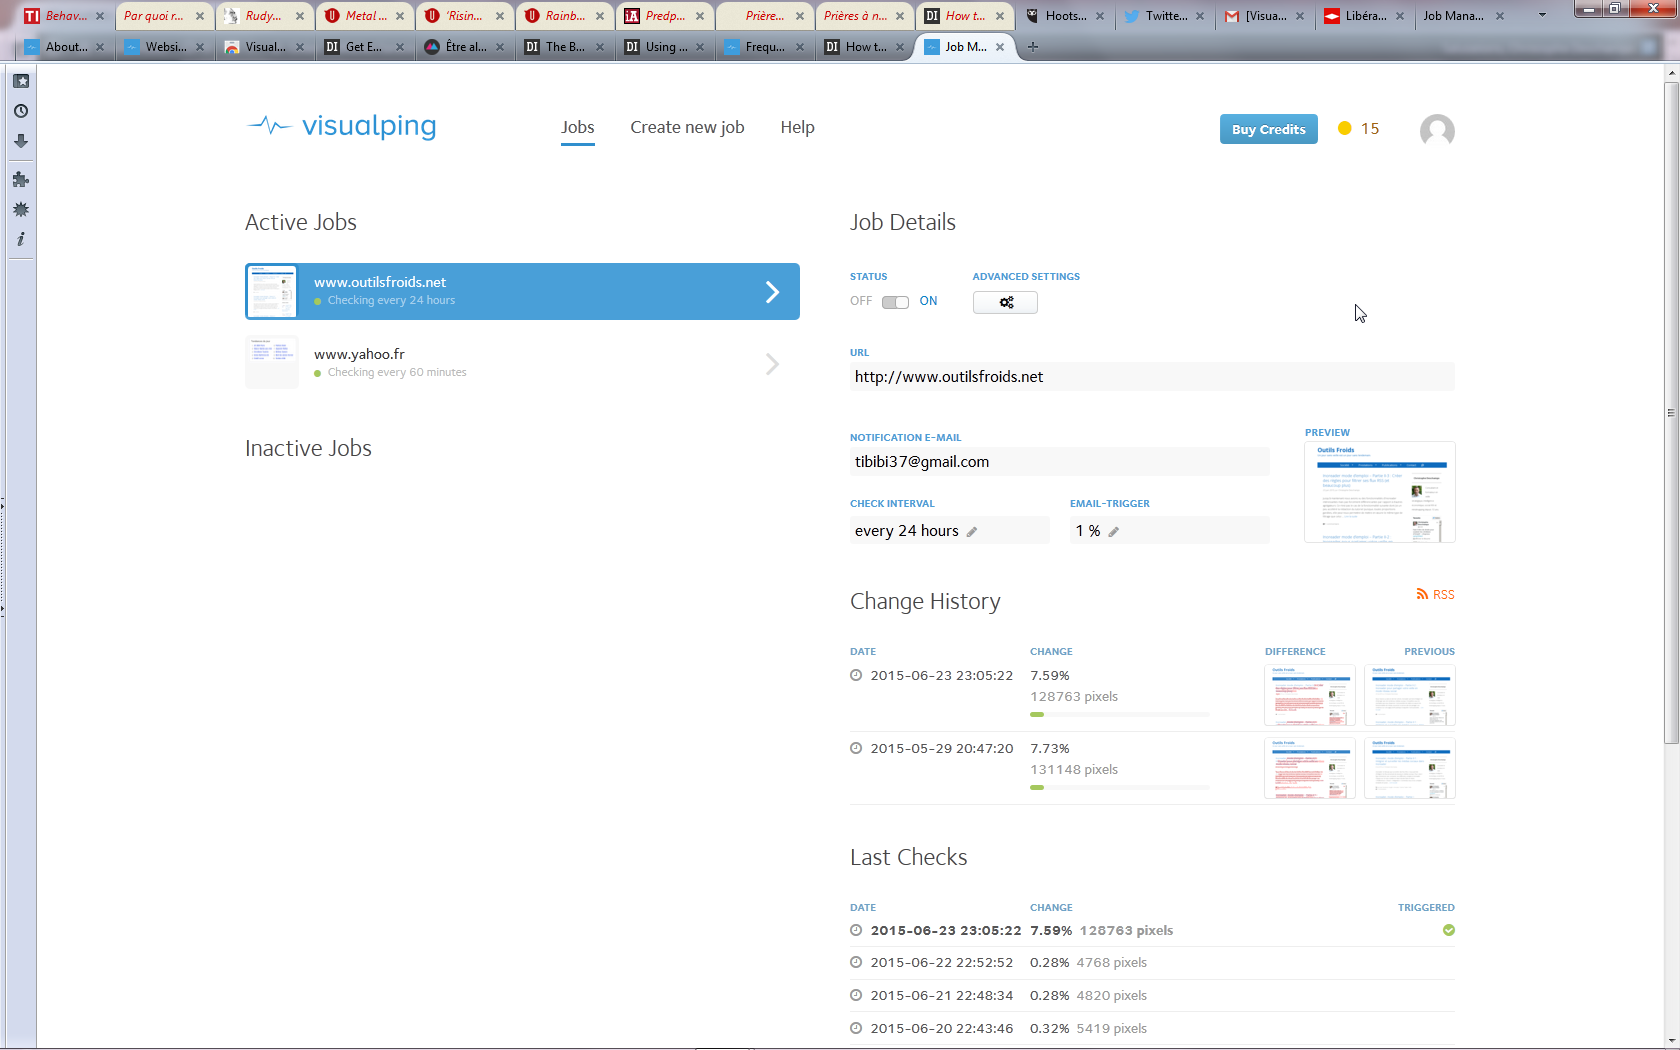Click yahoo.fr job thumbnail image
Screen dimensions: 1680x1050
click(272, 364)
